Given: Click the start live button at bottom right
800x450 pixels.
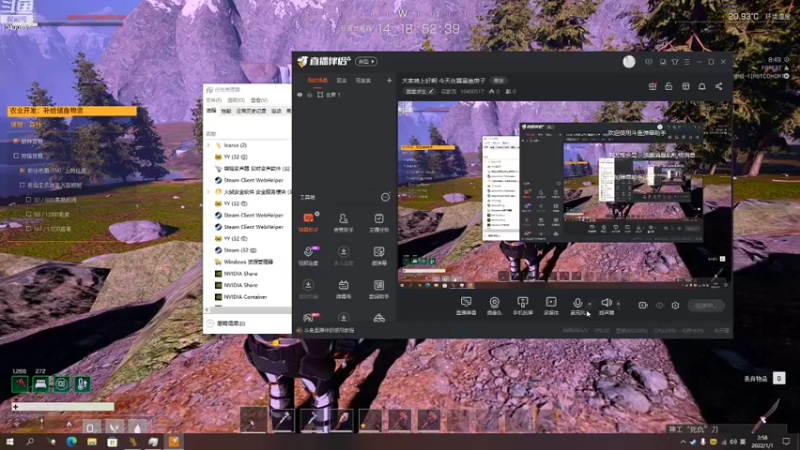Looking at the screenshot, I should pos(706,306).
